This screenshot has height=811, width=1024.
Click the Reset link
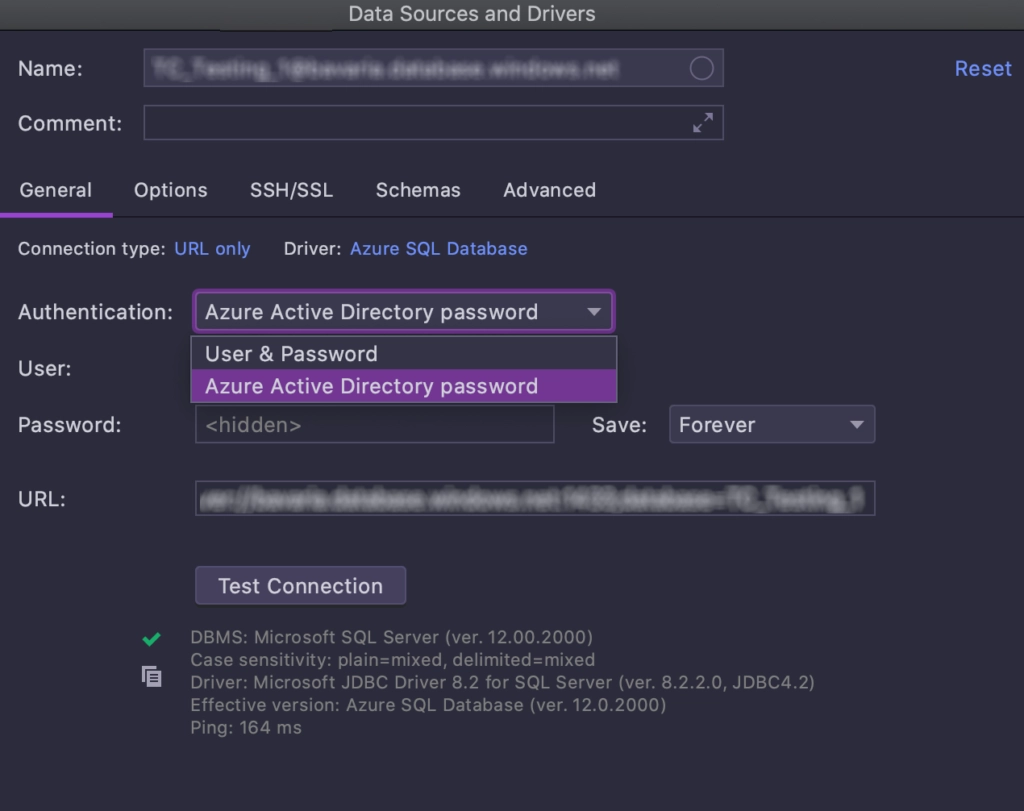[983, 69]
